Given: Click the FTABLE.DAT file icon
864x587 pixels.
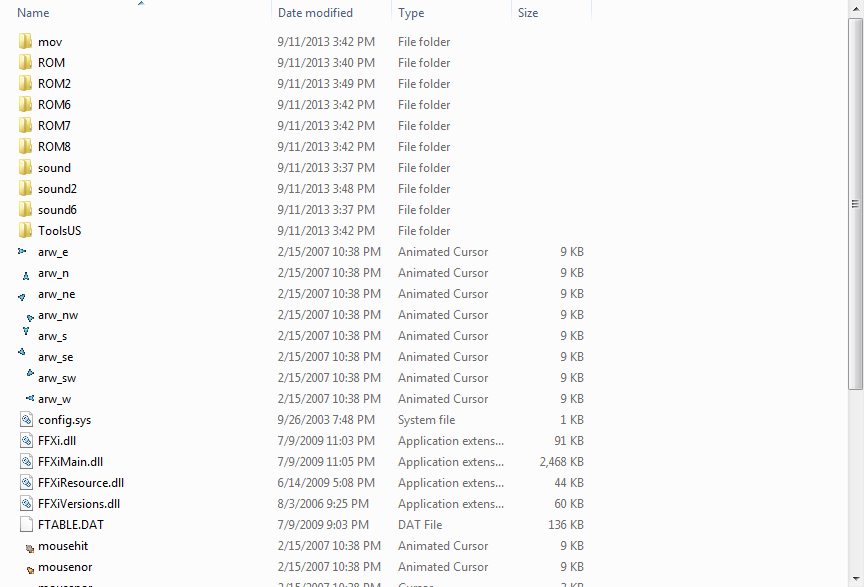Looking at the screenshot, I should 26,525.
